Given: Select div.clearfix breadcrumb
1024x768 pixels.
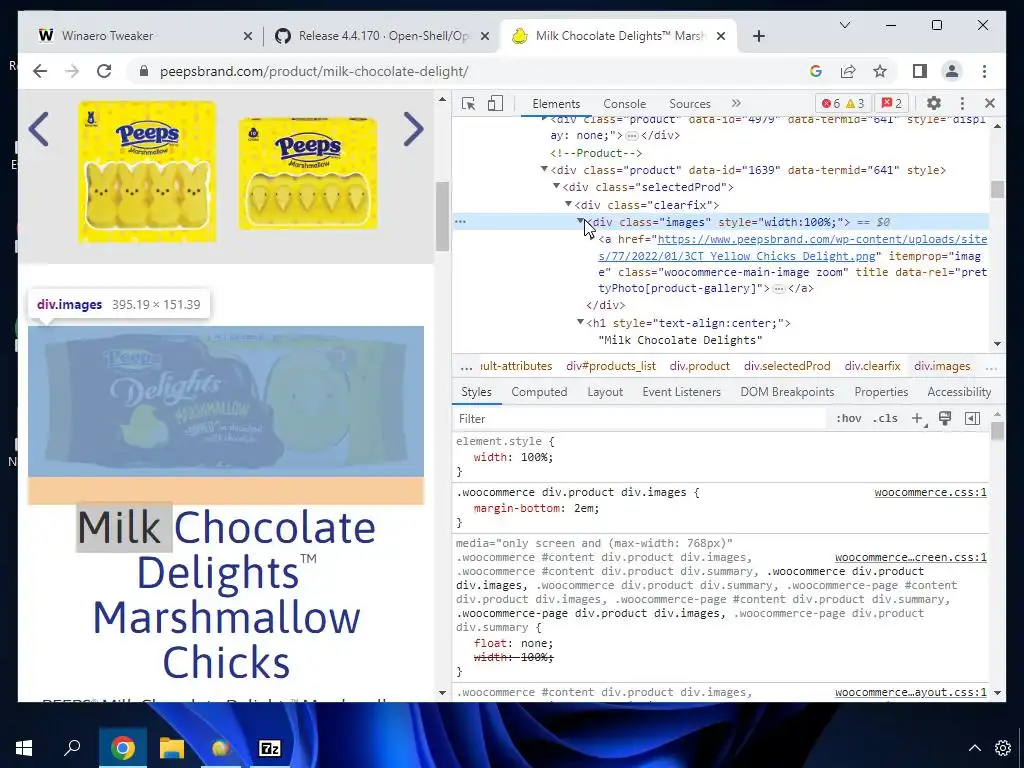Looking at the screenshot, I should (872, 366).
